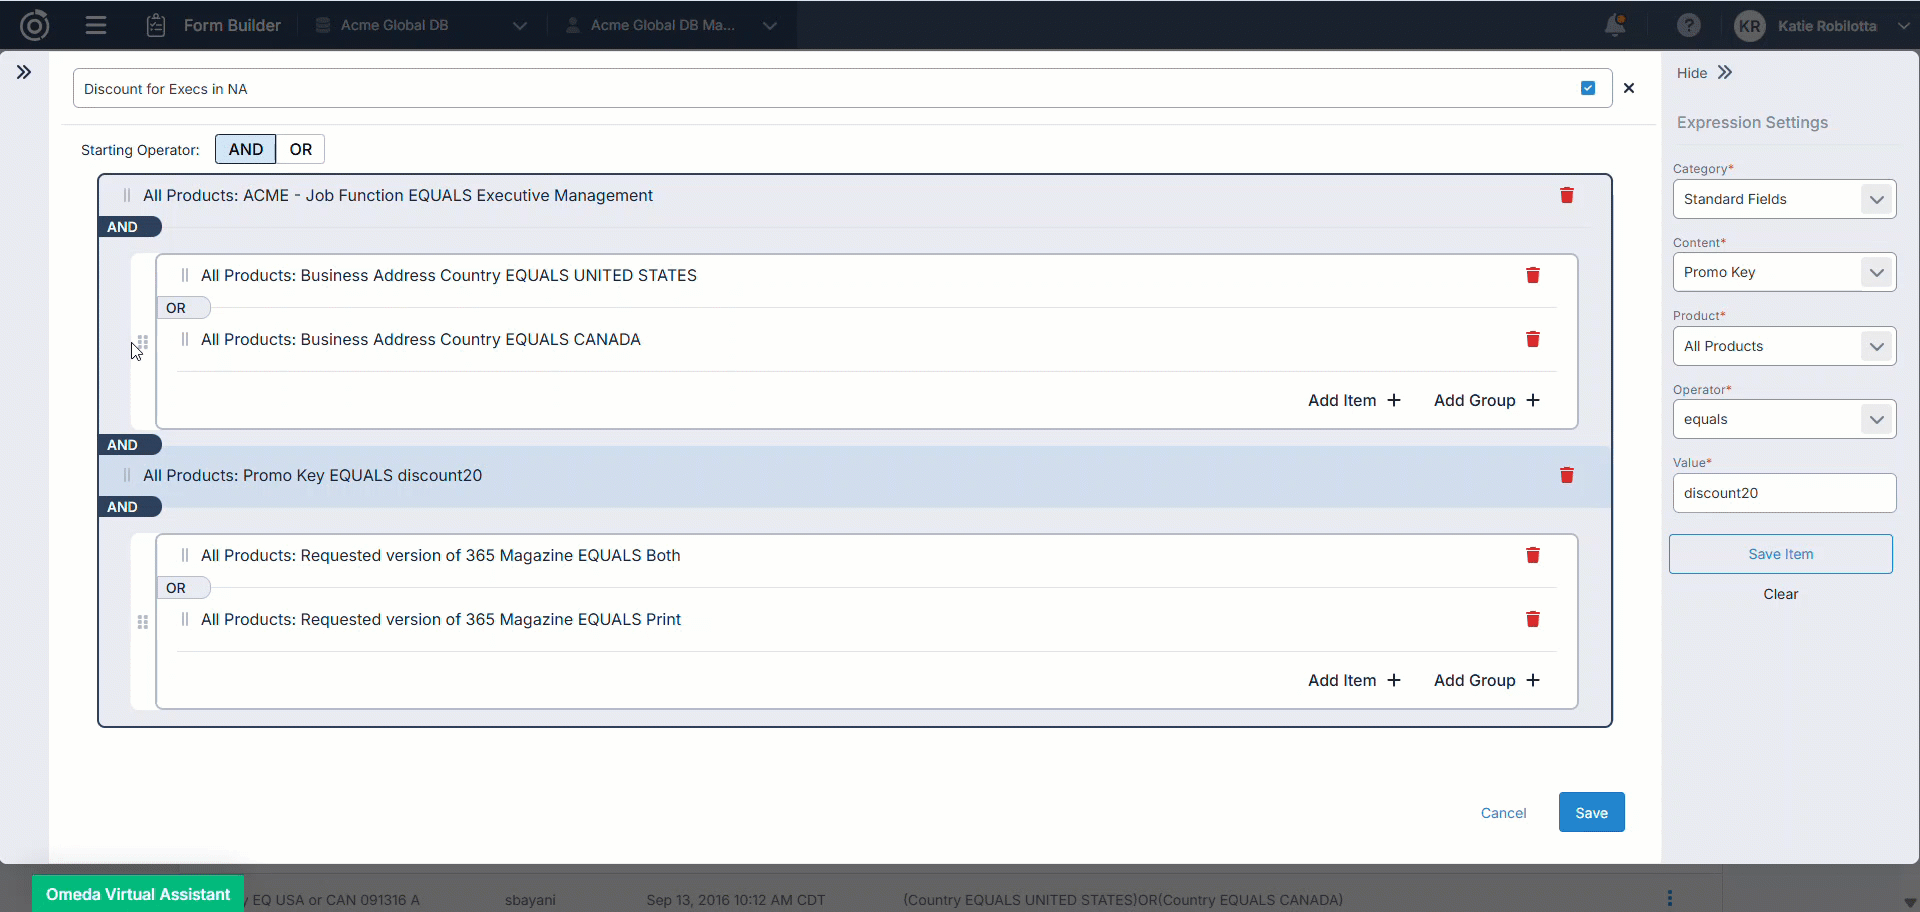
Task: Delete the Job Function Executive Management rule
Action: [1566, 195]
